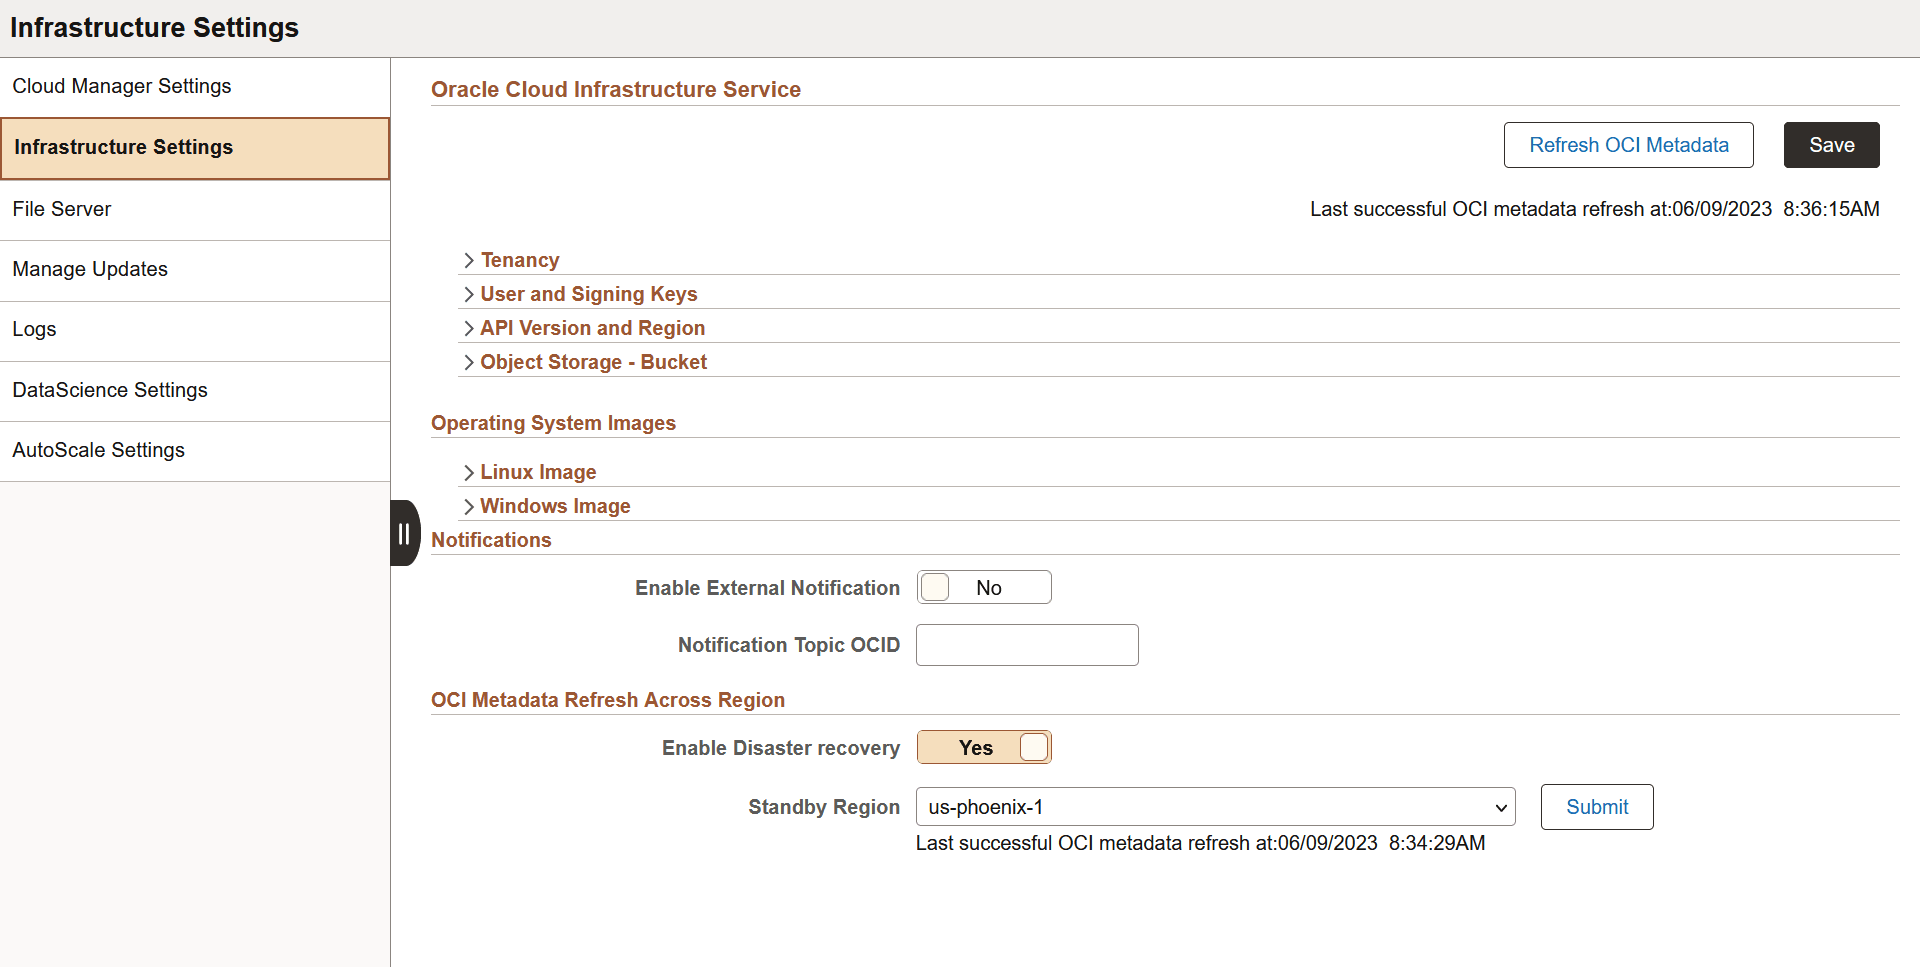Click the Refresh OCI Metadata button
This screenshot has width=1920, height=967.
point(1628,144)
